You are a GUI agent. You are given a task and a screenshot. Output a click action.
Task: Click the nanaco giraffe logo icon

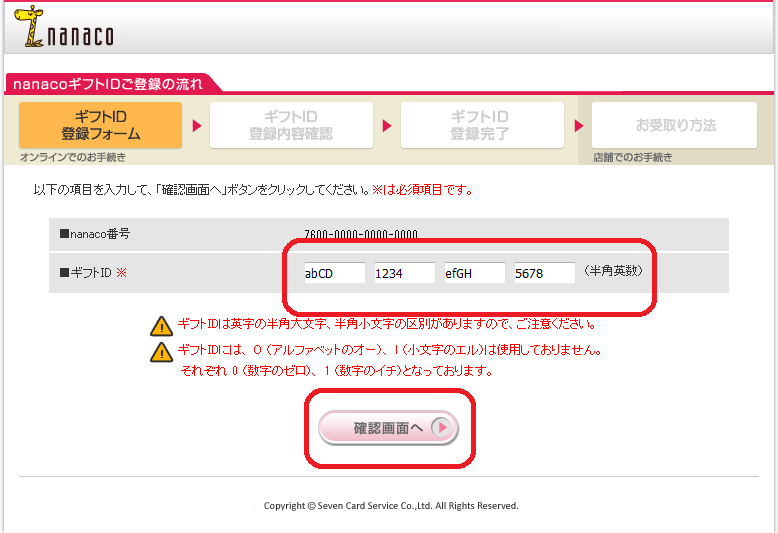click(x=31, y=27)
